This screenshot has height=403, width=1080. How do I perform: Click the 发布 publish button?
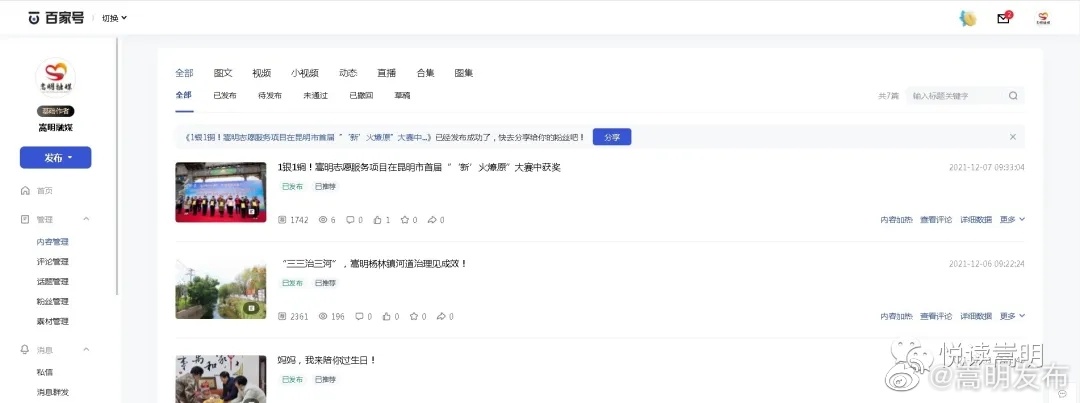tap(56, 158)
